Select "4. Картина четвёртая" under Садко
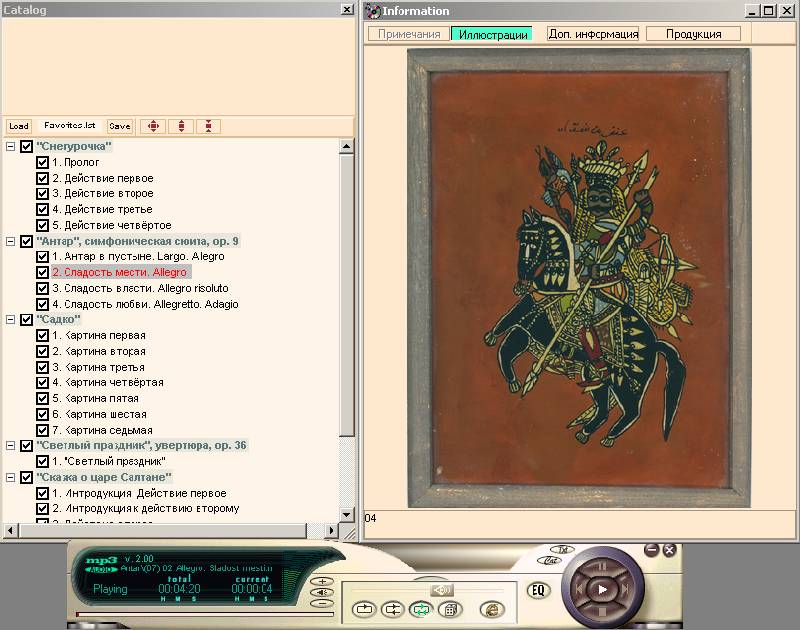The width and height of the screenshot is (800, 630). [108, 383]
